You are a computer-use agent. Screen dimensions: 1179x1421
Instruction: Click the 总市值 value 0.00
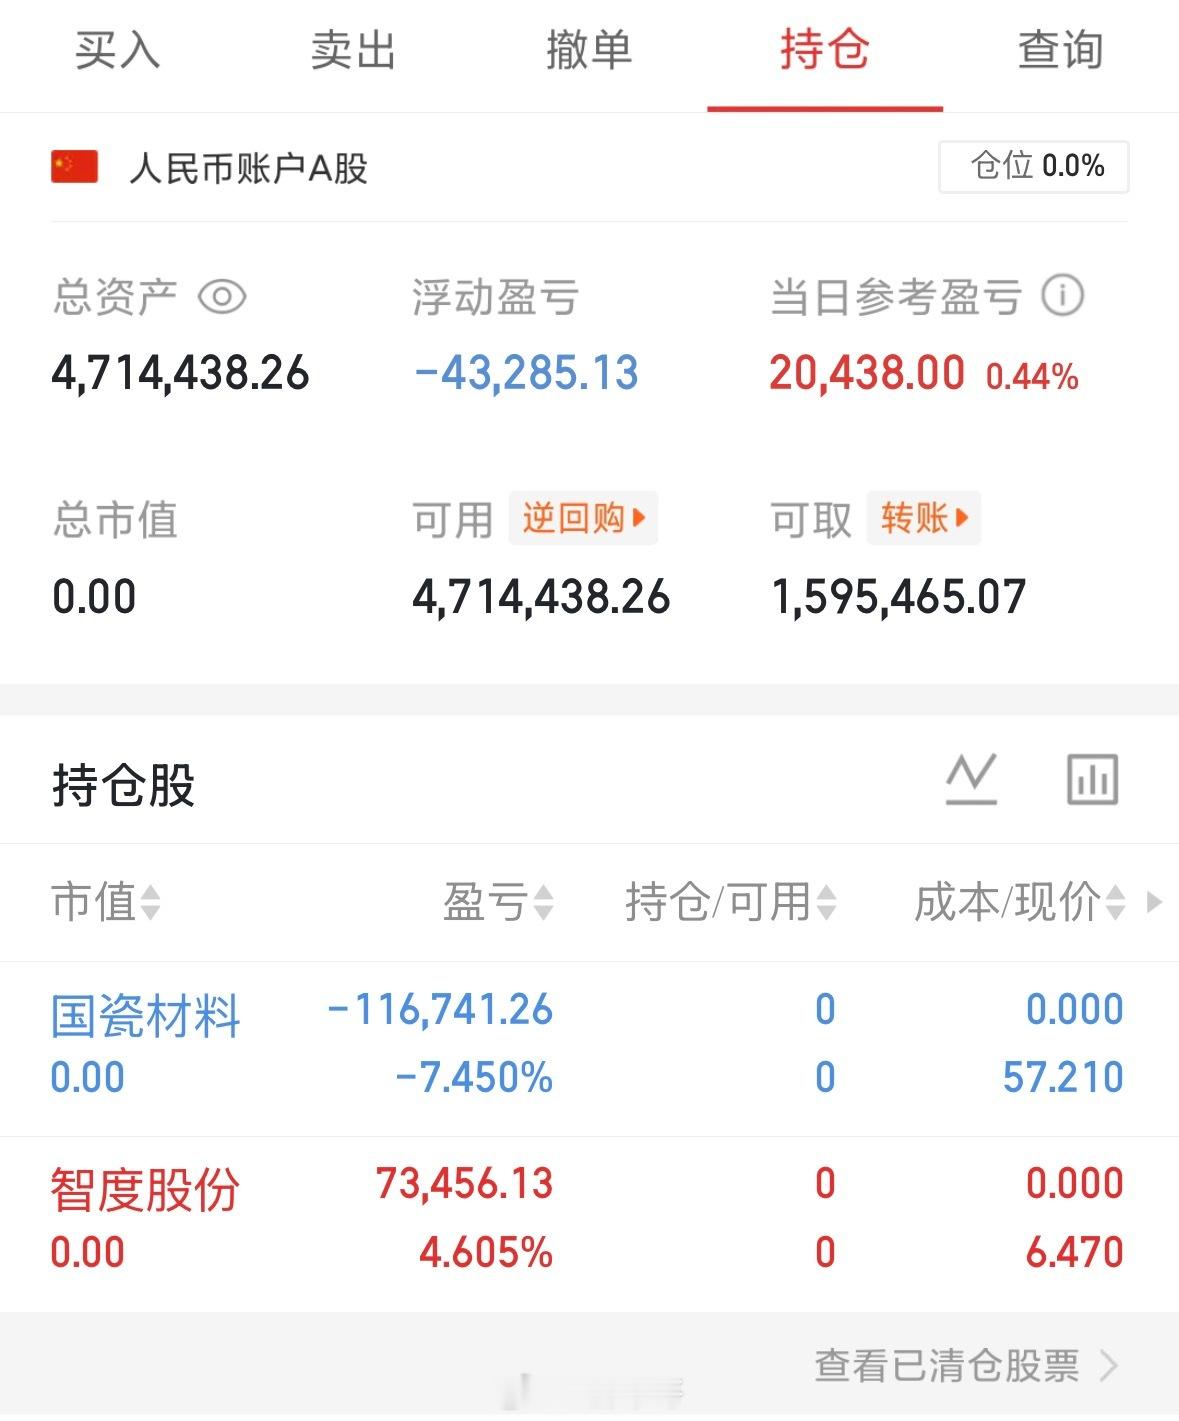(94, 598)
